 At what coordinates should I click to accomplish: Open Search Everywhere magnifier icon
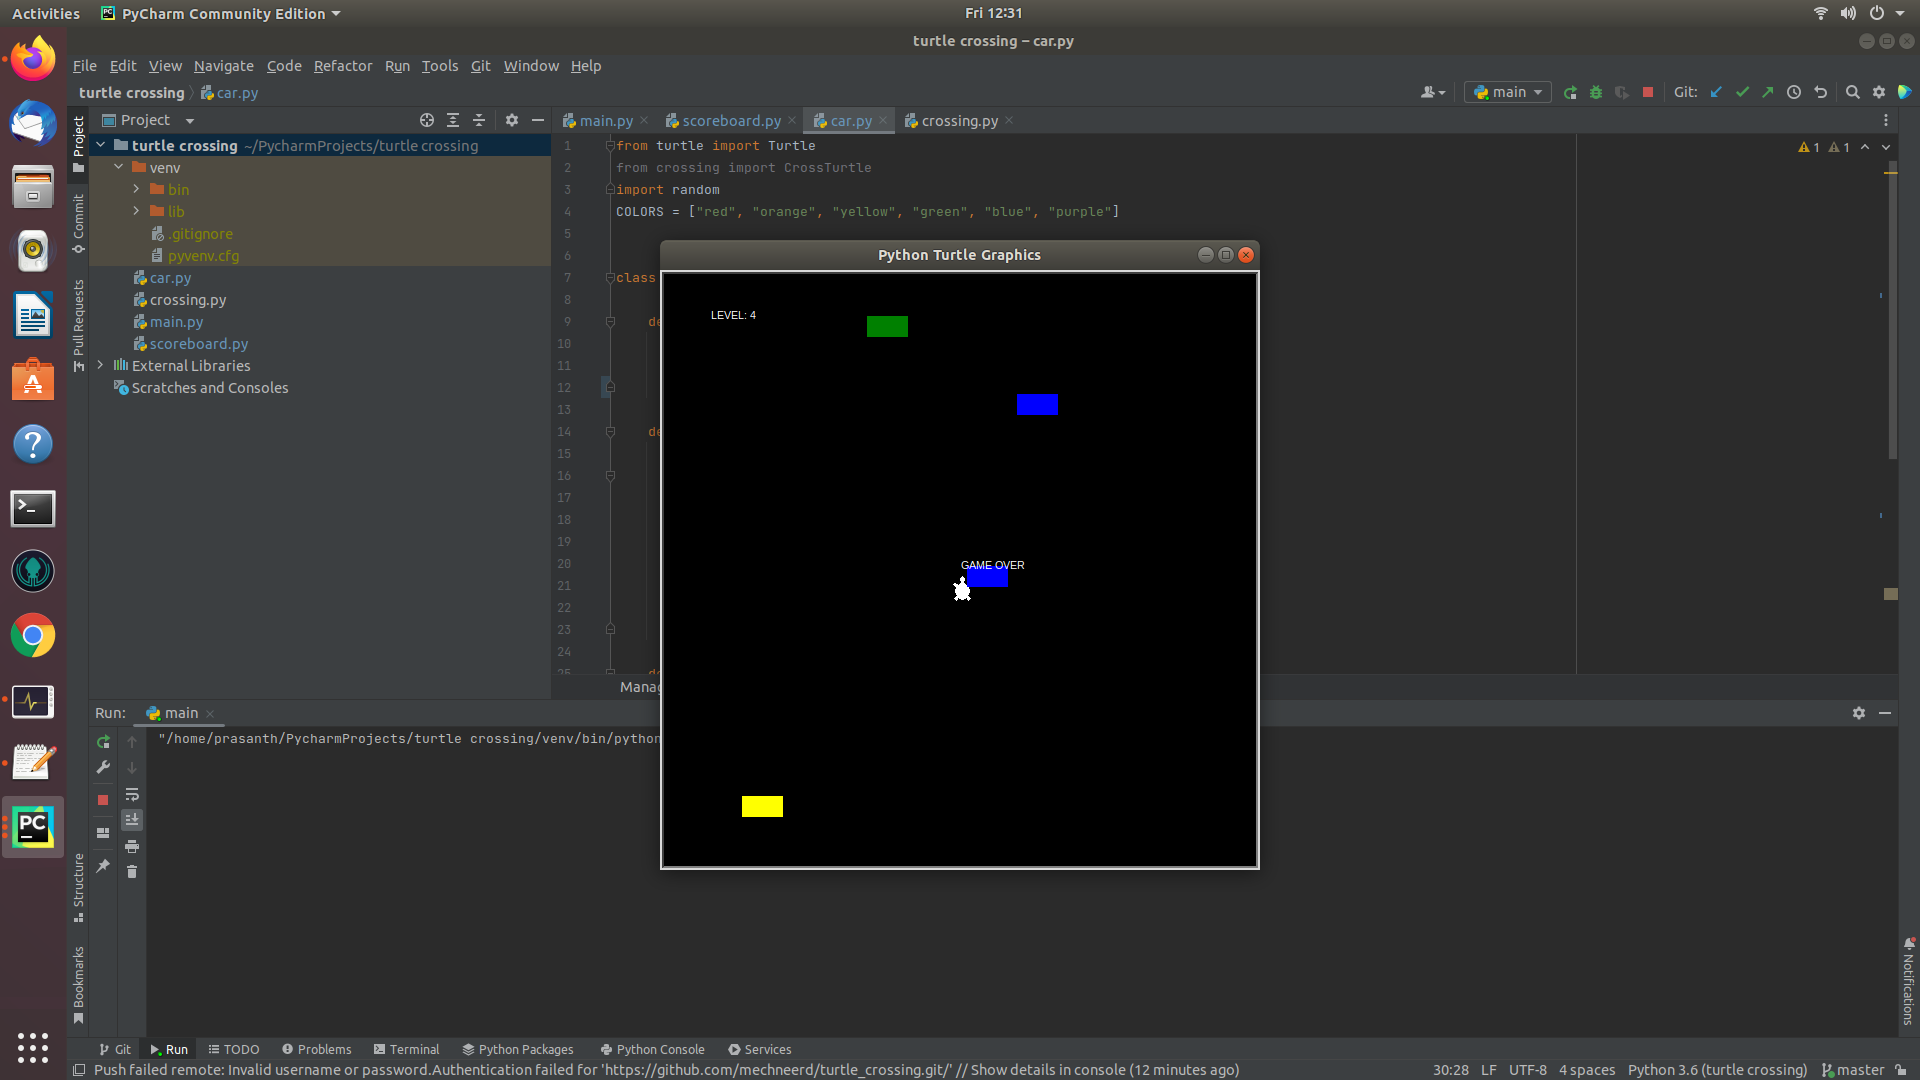pos(1853,91)
